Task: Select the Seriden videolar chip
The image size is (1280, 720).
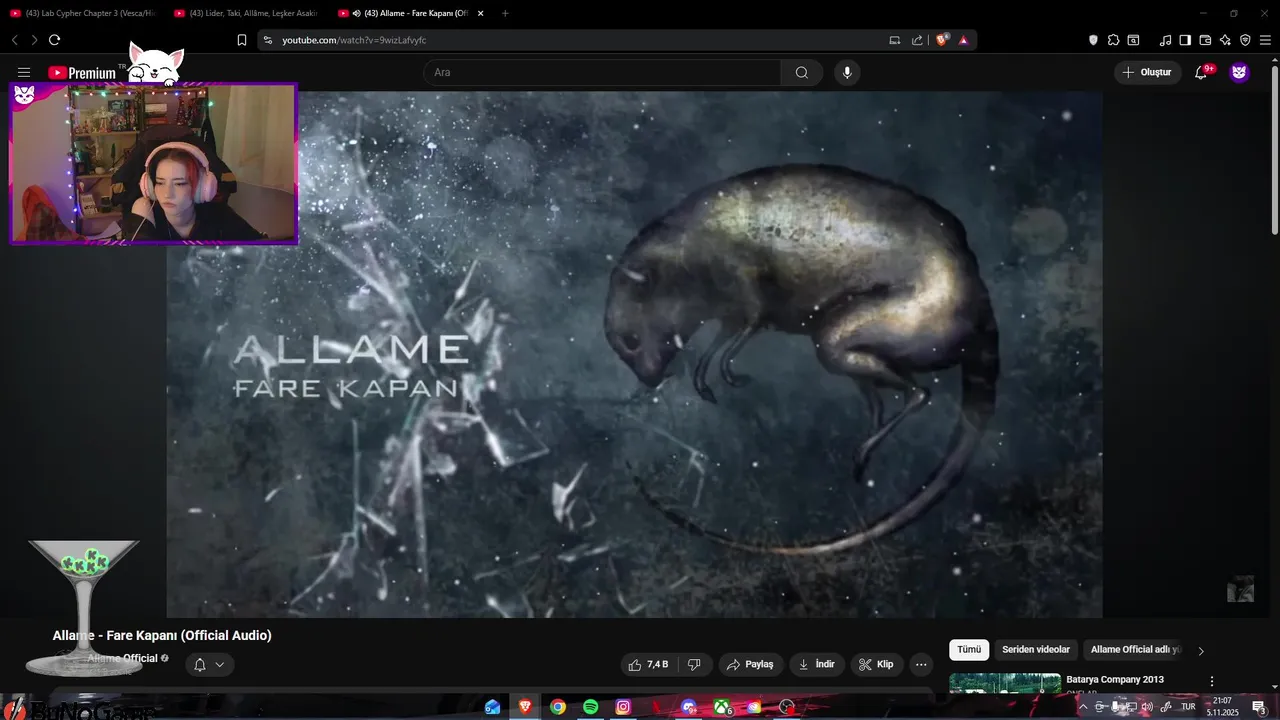Action: coord(1036,650)
